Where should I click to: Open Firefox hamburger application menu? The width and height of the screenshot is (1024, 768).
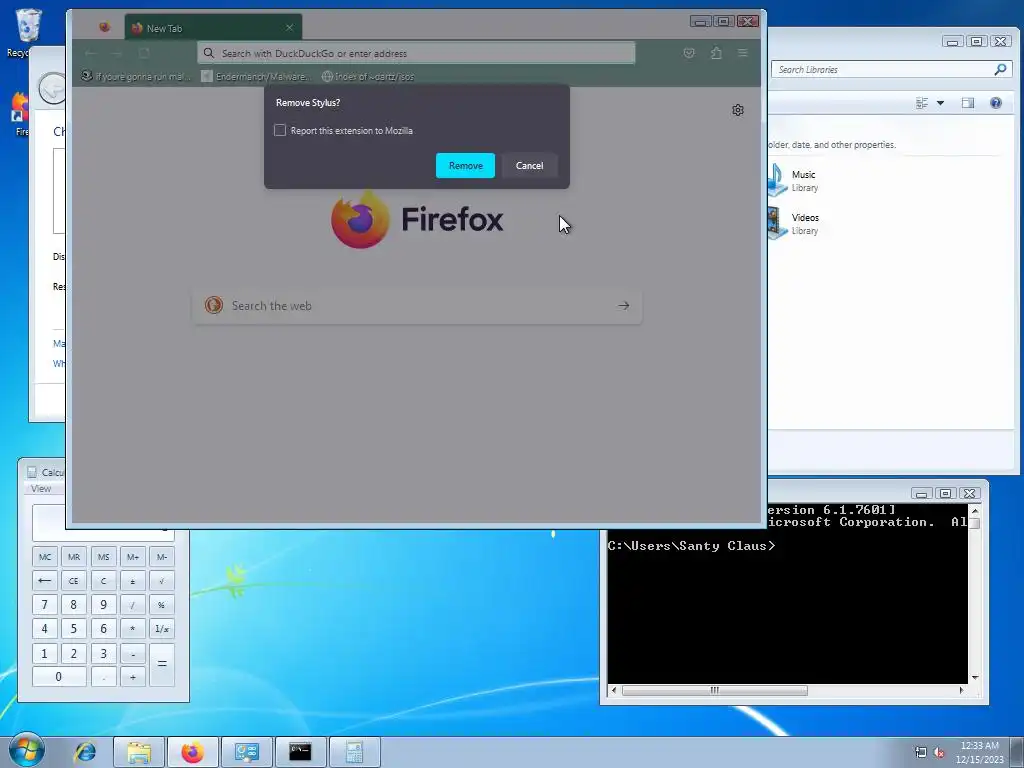pyautogui.click(x=743, y=53)
